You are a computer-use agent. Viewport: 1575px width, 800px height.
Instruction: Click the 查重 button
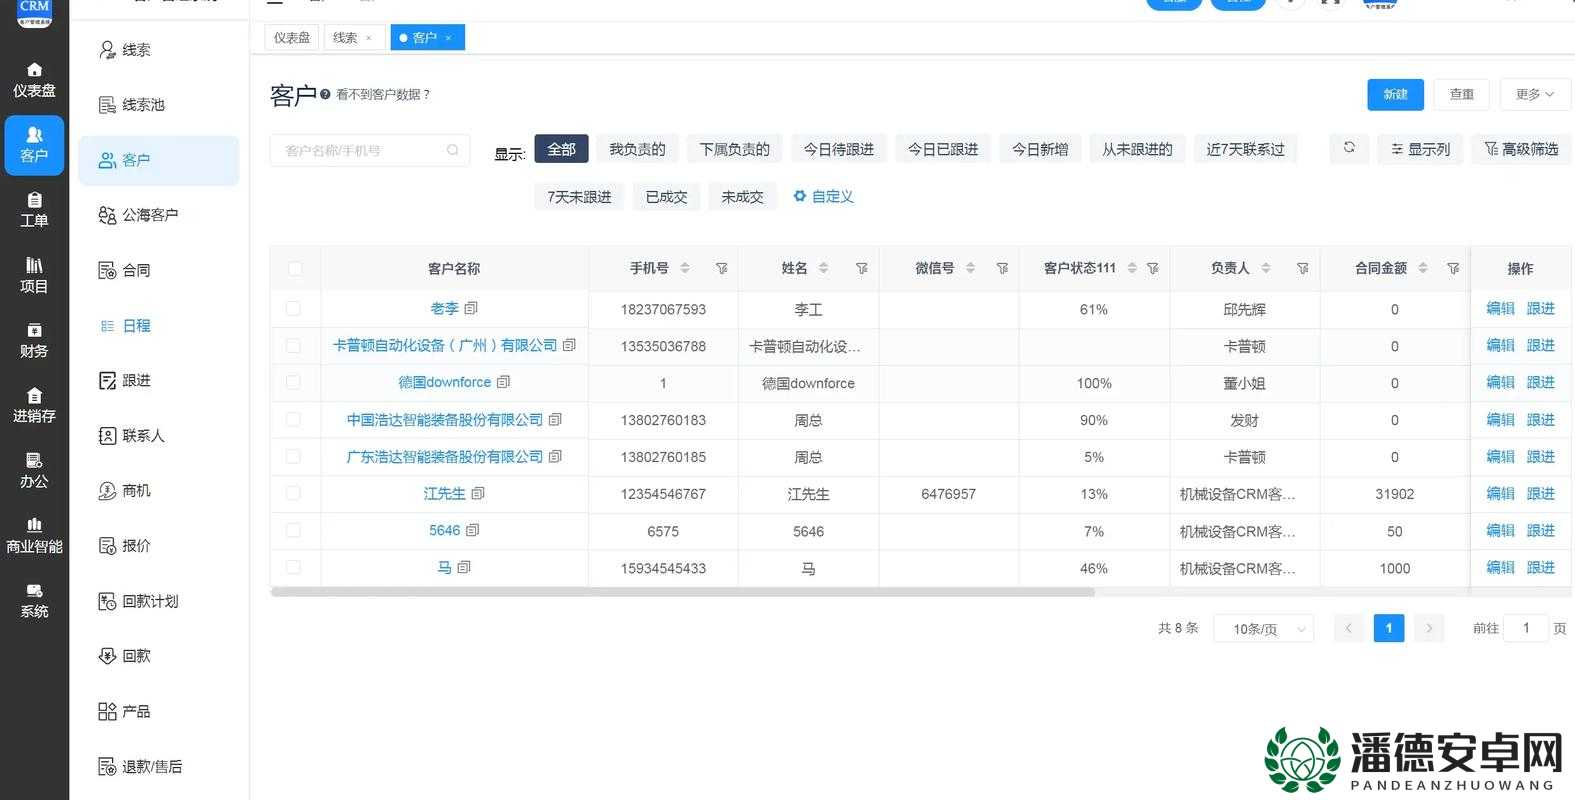coord(1462,94)
